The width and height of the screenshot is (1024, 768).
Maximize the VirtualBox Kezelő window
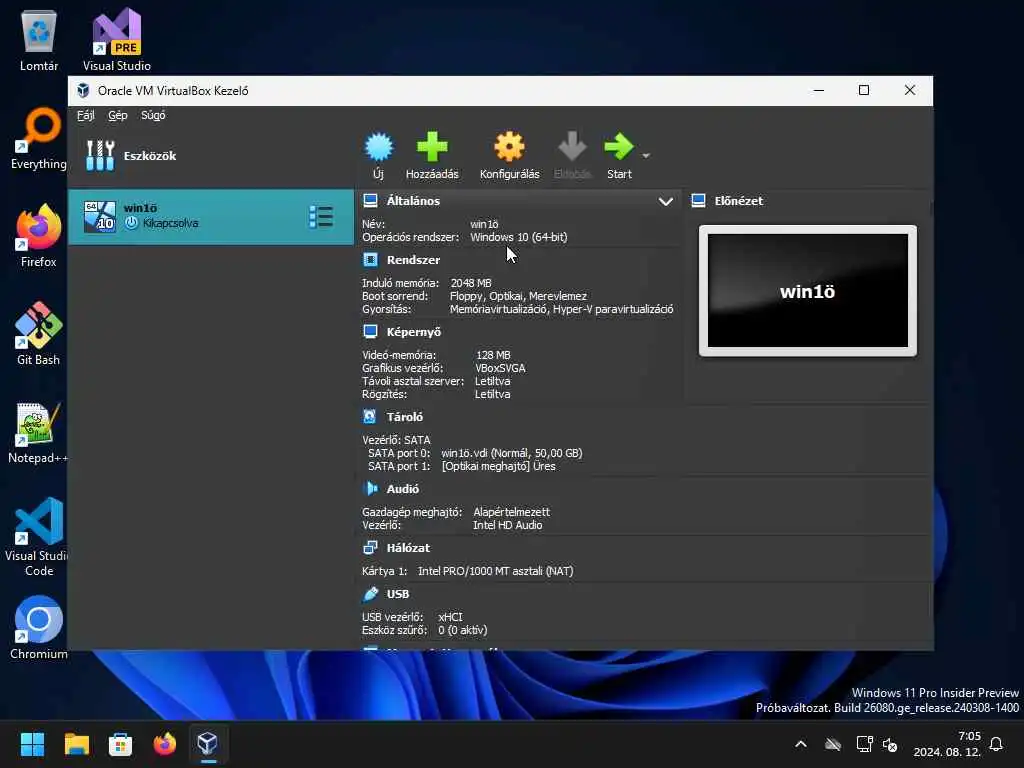tap(864, 90)
